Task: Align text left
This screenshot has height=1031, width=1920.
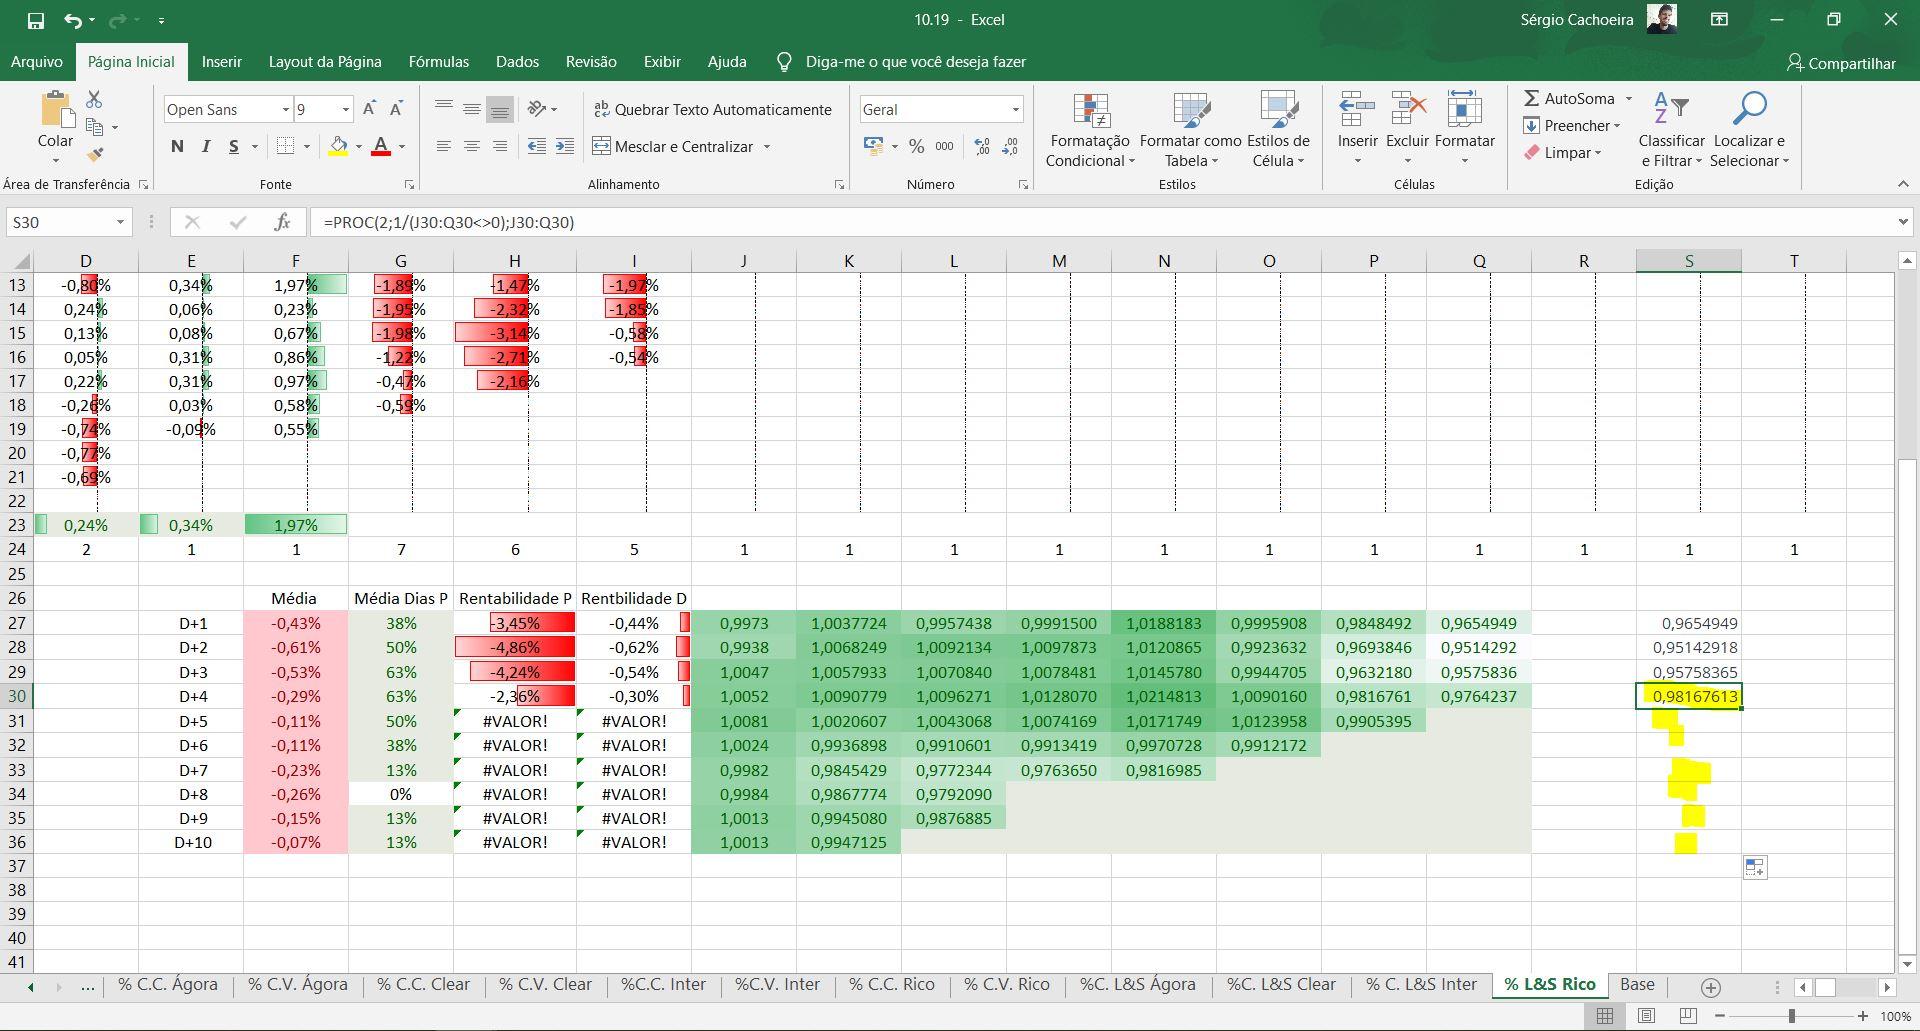Action: click(443, 146)
